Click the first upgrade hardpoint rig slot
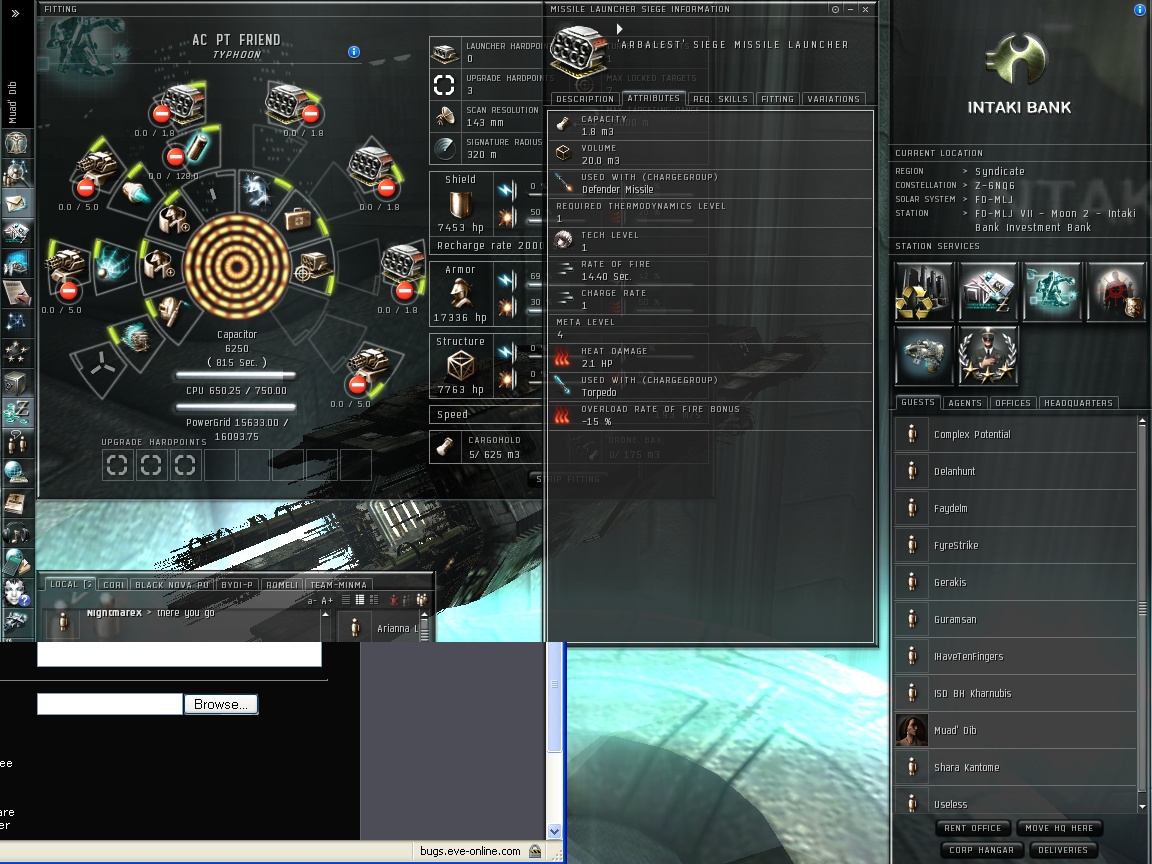 click(118, 465)
